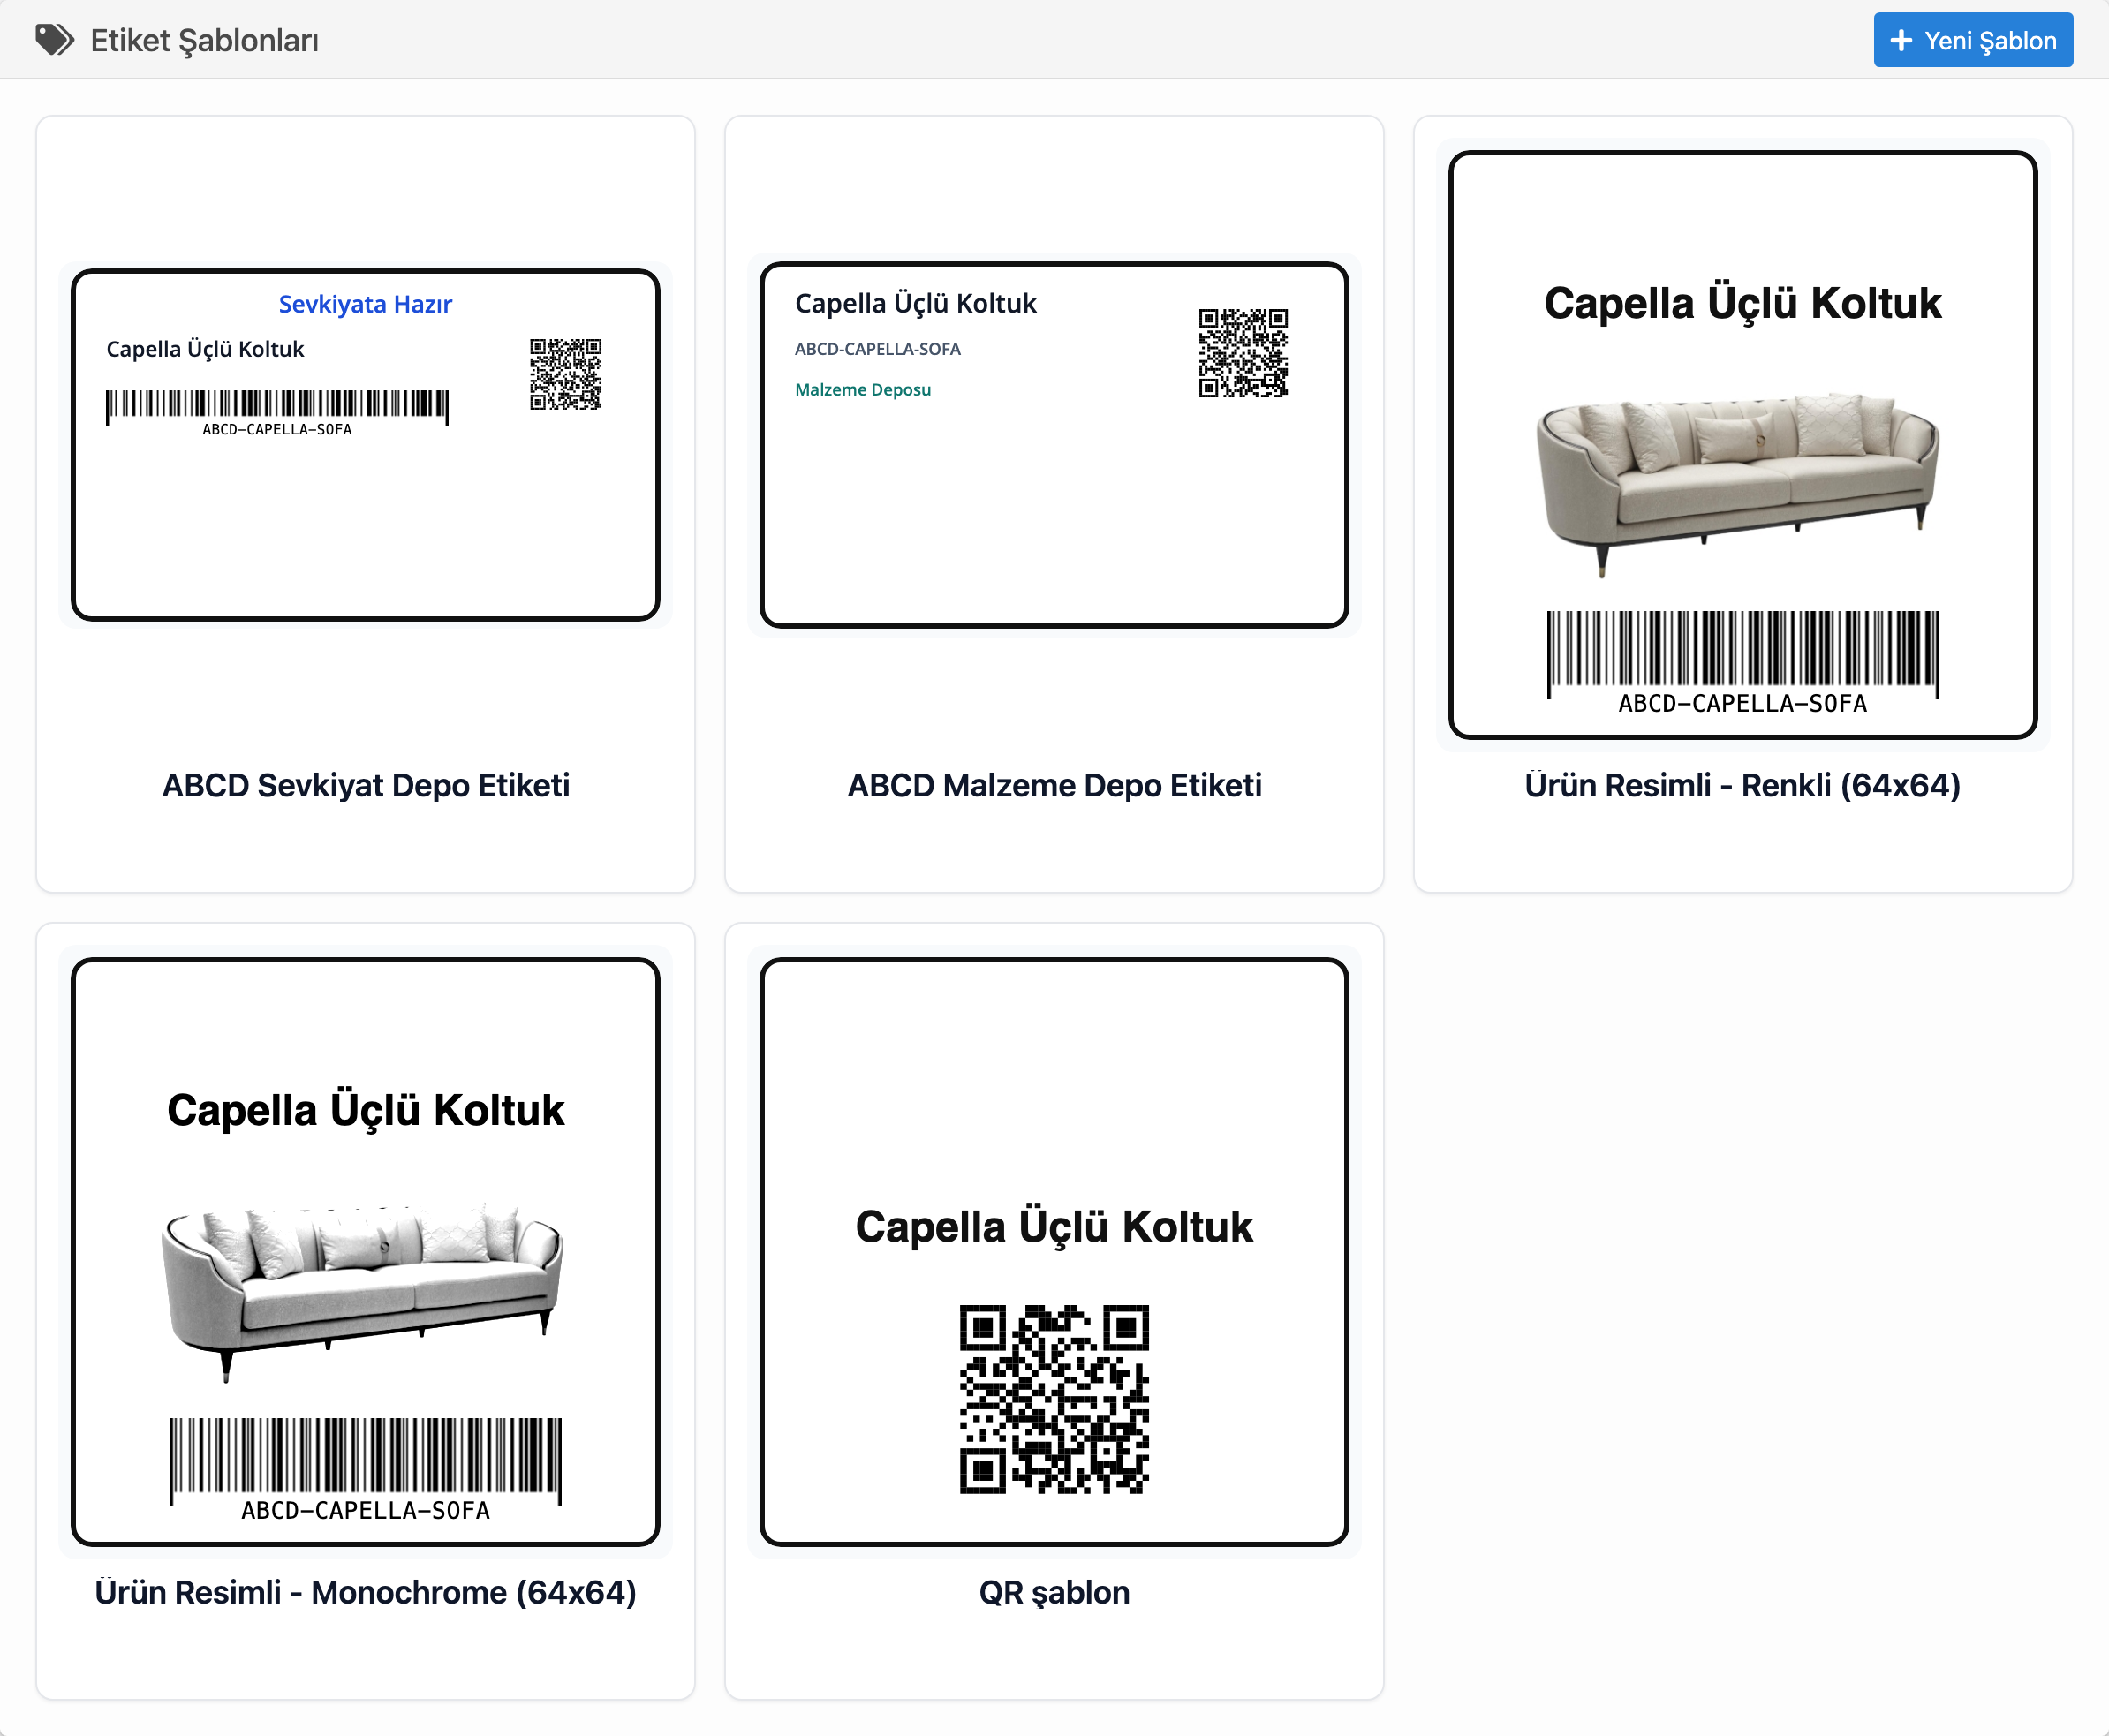Click the tags icon beside Etiket Şablonları
The height and width of the screenshot is (1736, 2109).
[54, 40]
